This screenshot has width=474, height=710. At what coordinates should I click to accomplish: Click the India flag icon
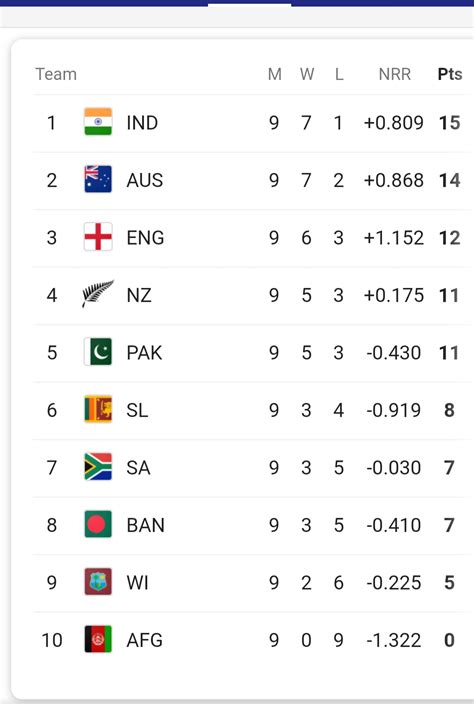(98, 122)
